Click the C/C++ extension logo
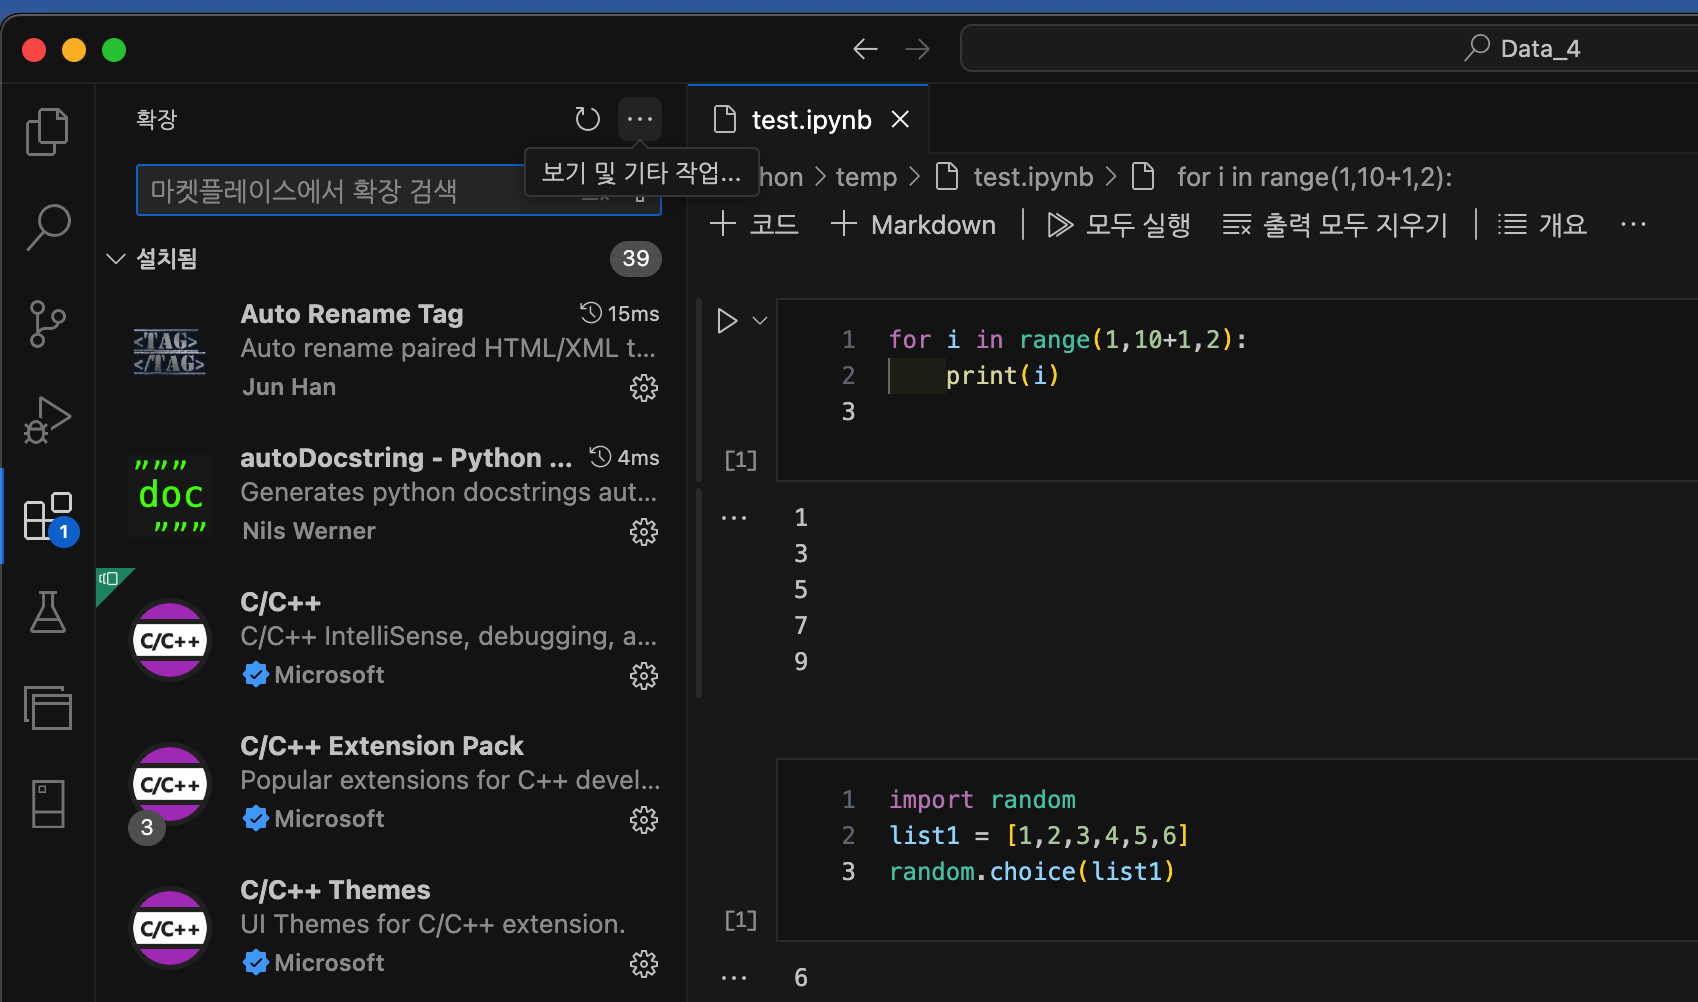The height and width of the screenshot is (1002, 1698). click(x=170, y=640)
